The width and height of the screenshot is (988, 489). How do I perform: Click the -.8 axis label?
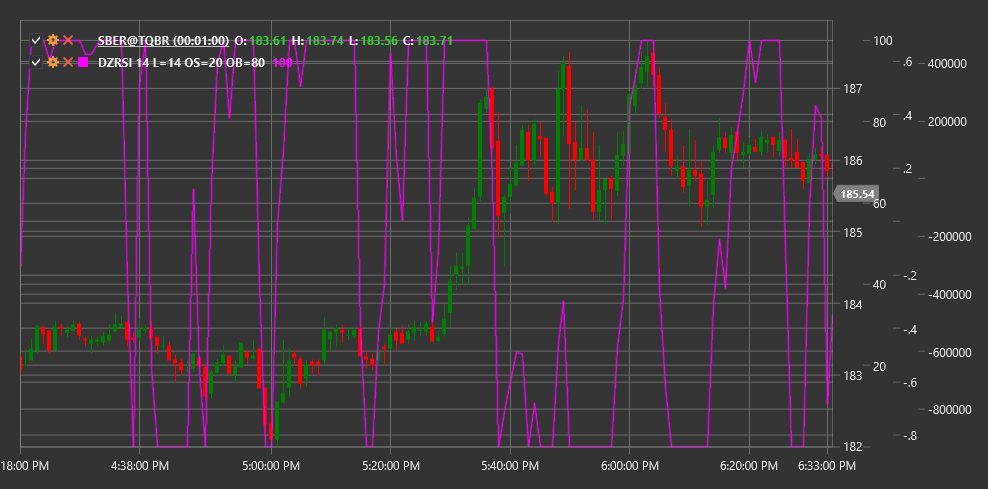point(908,436)
